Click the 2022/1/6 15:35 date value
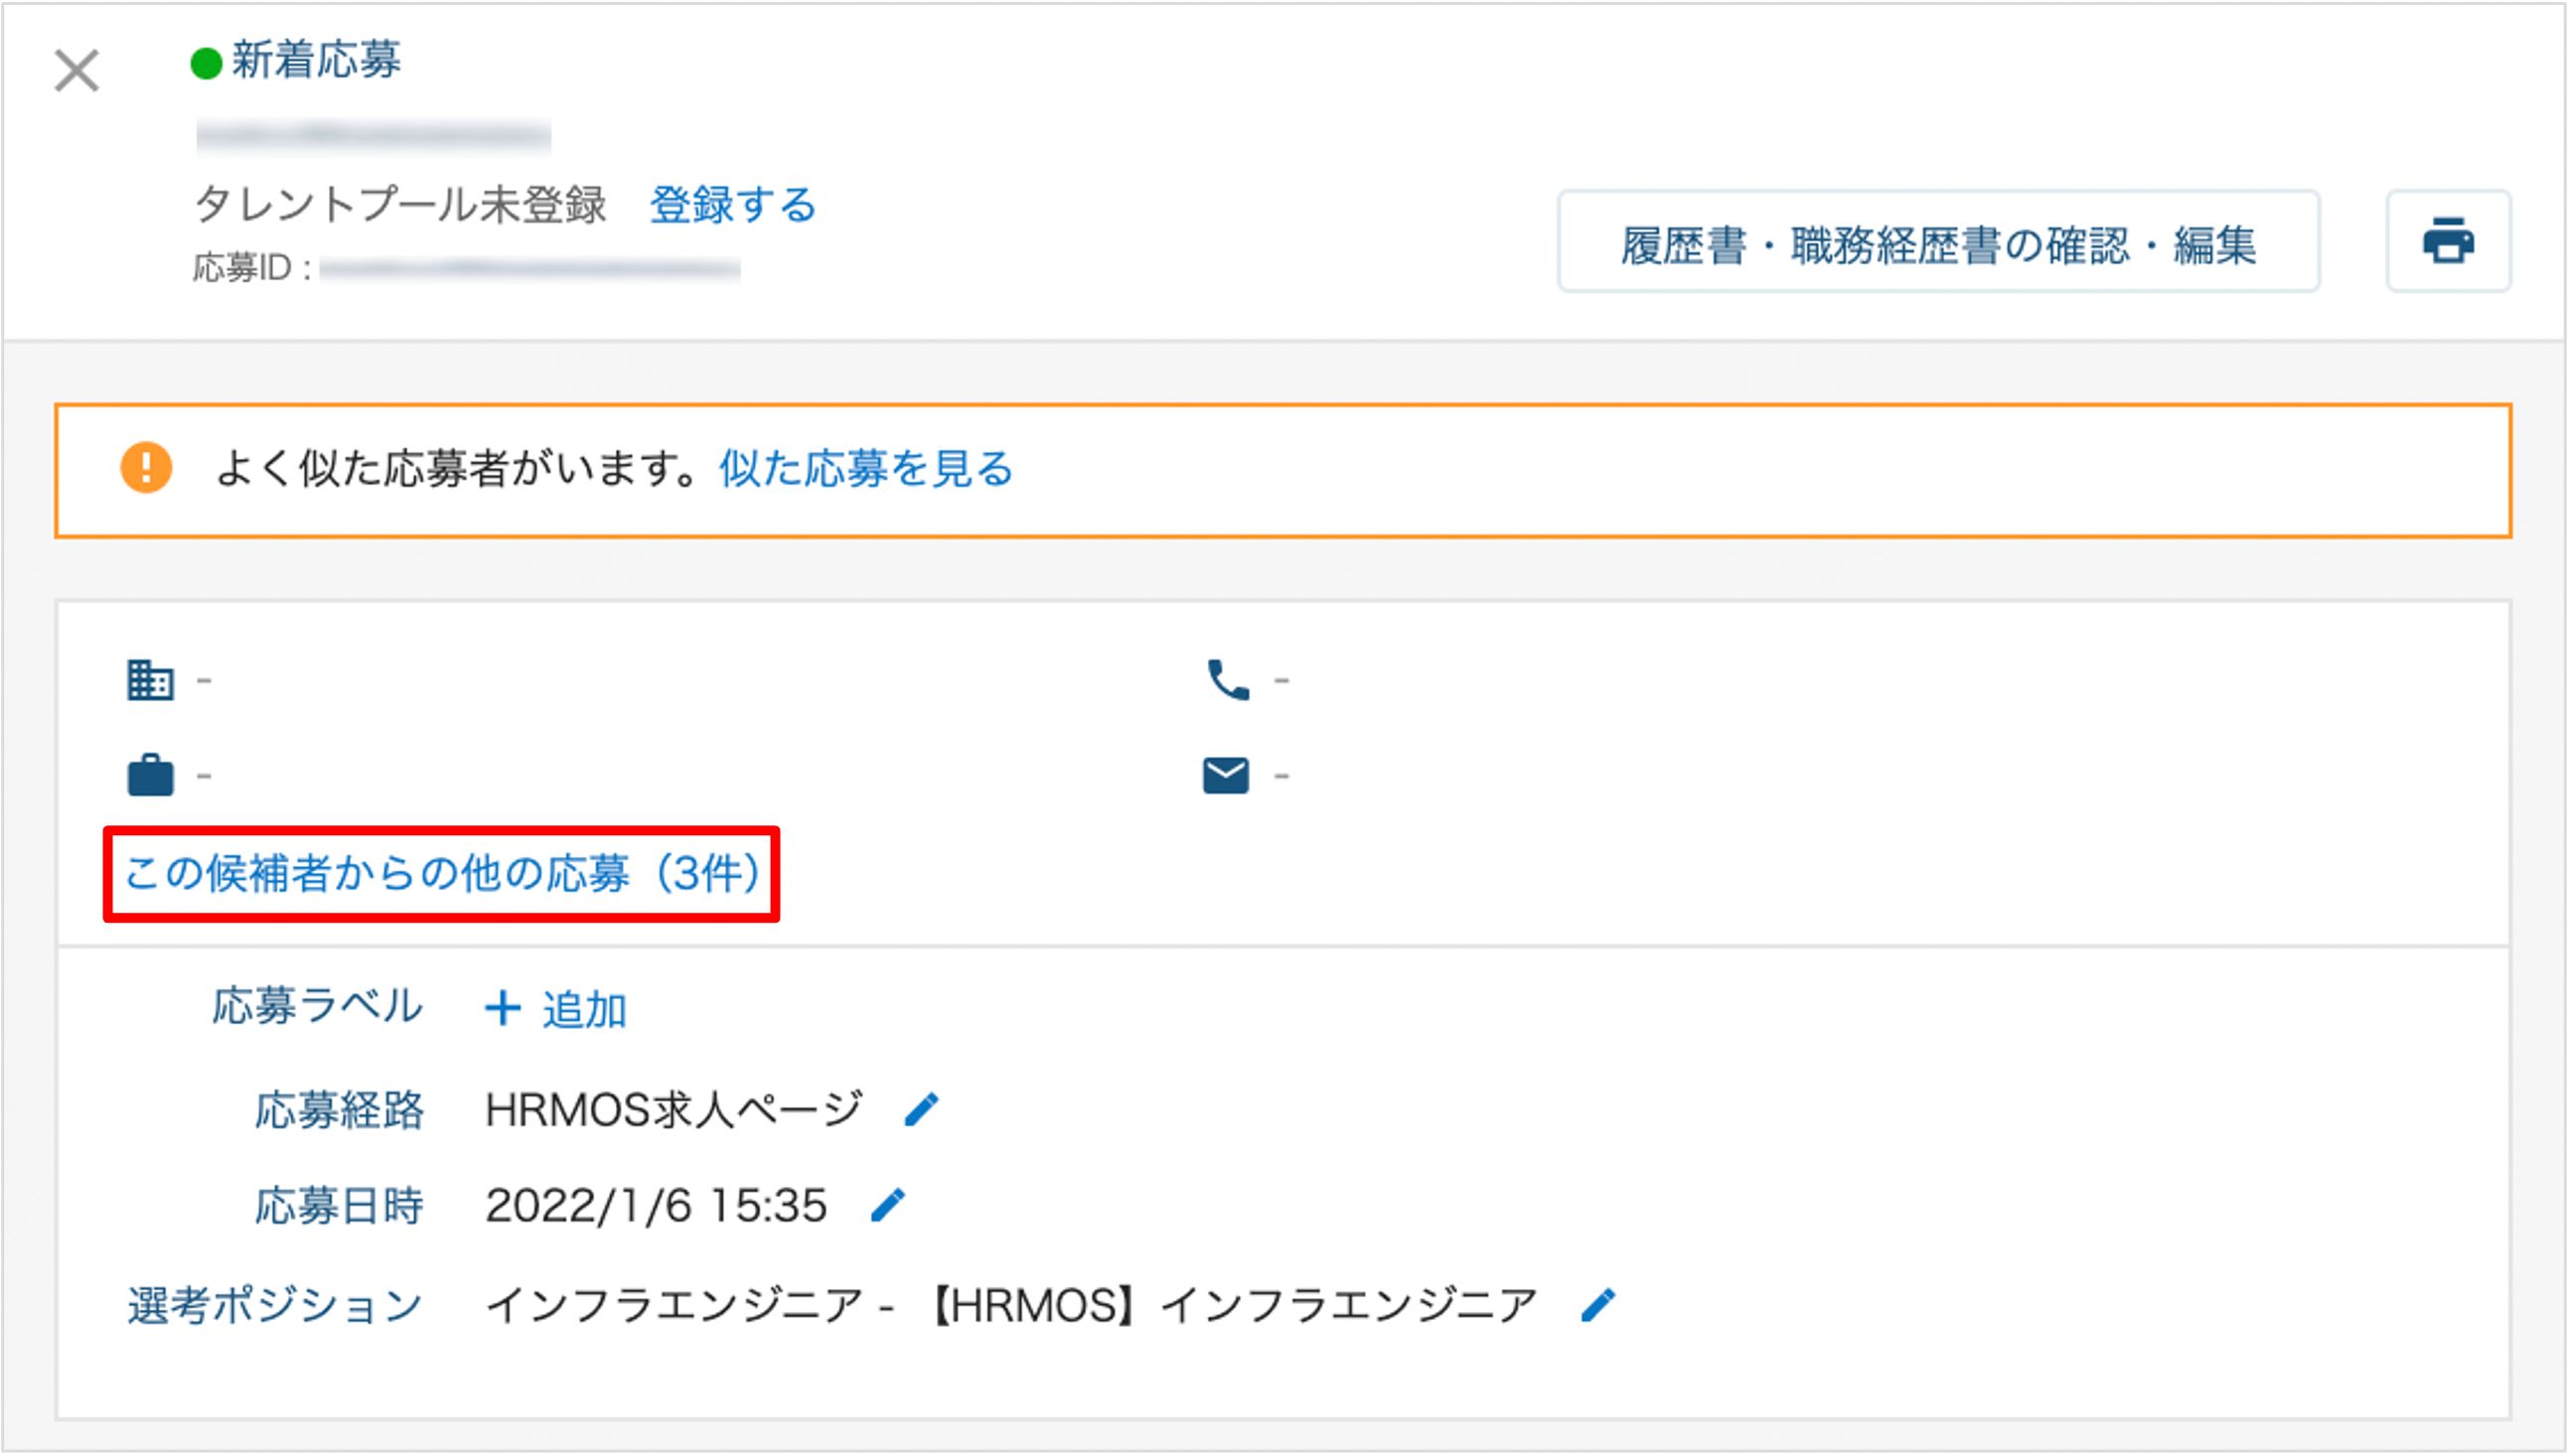This screenshot has height=1456, width=2568. 656,1205
